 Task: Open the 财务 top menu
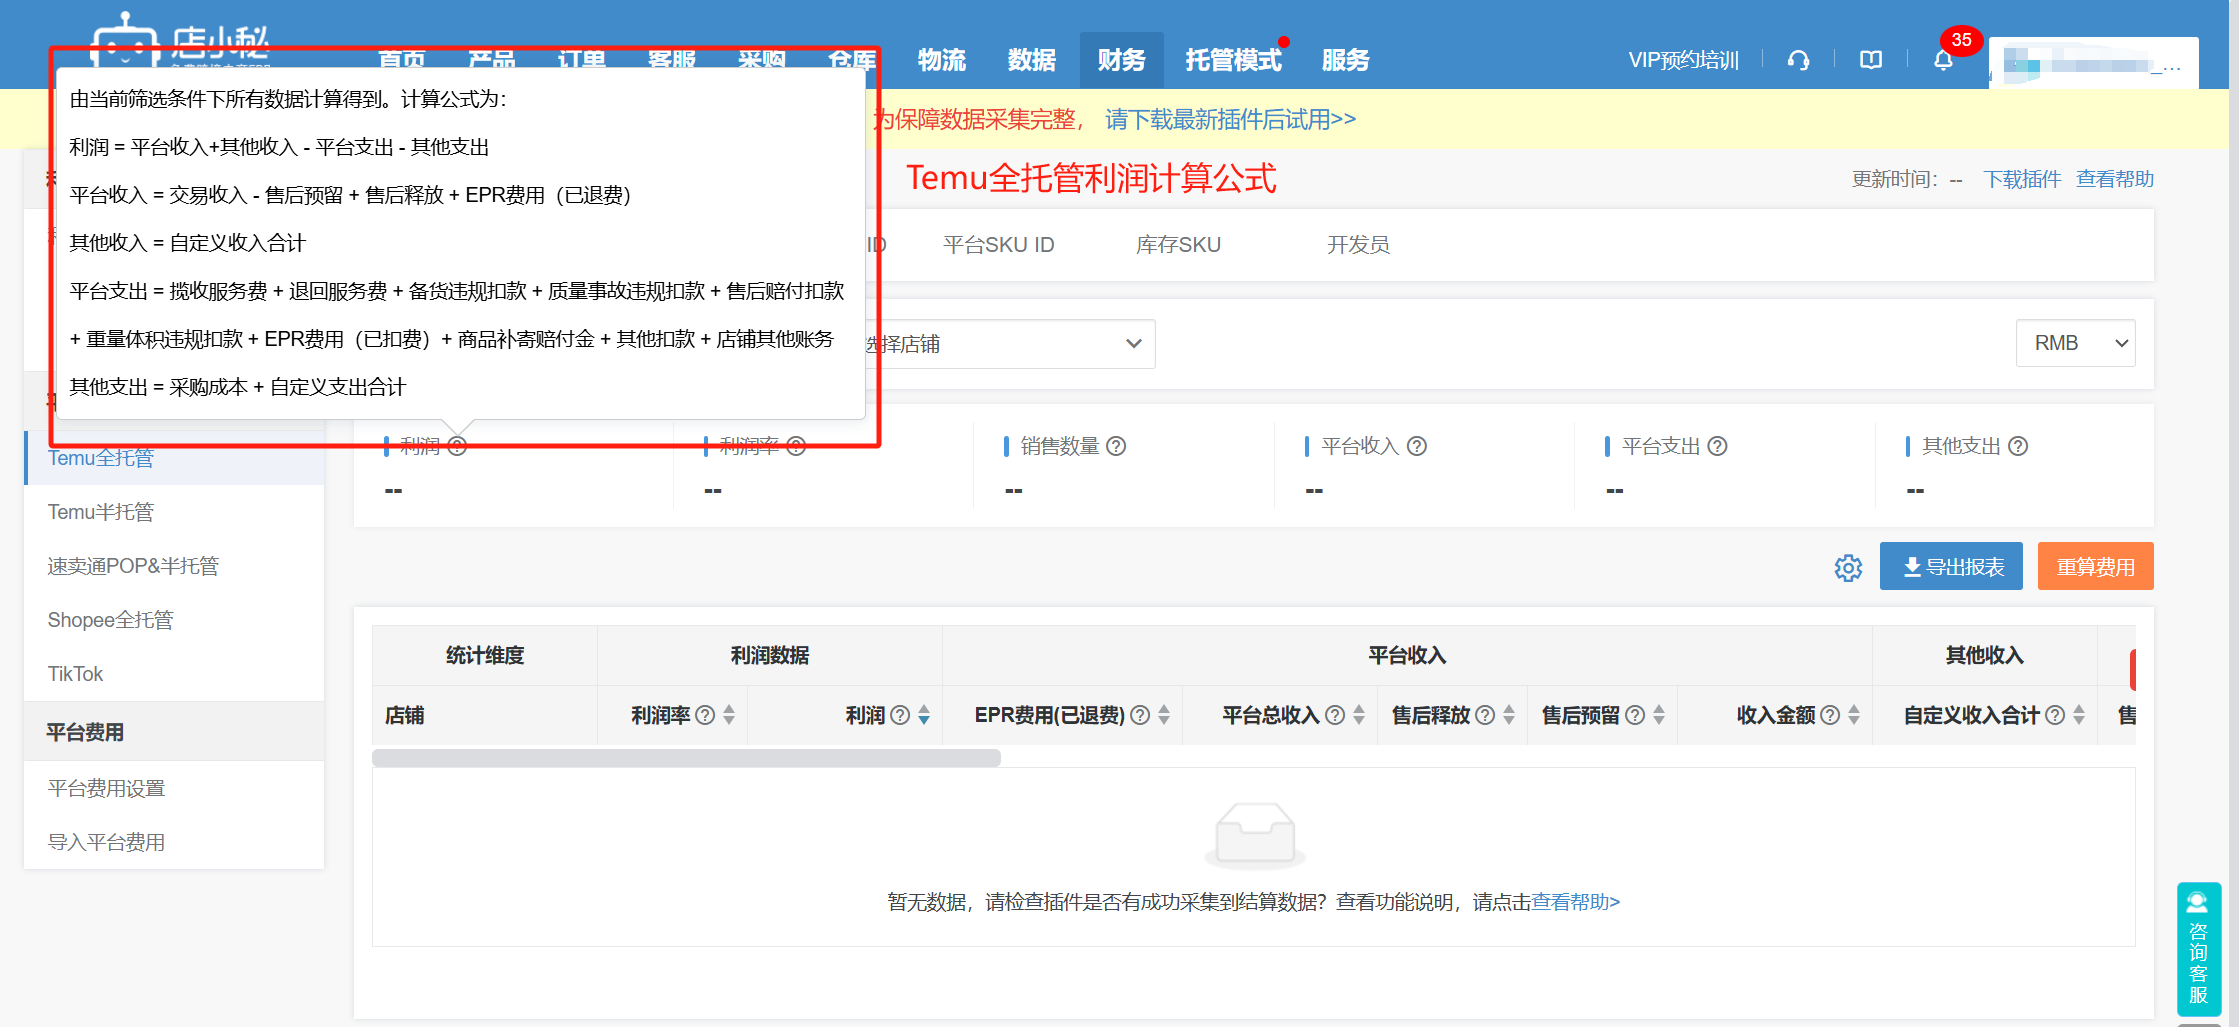point(1121,60)
